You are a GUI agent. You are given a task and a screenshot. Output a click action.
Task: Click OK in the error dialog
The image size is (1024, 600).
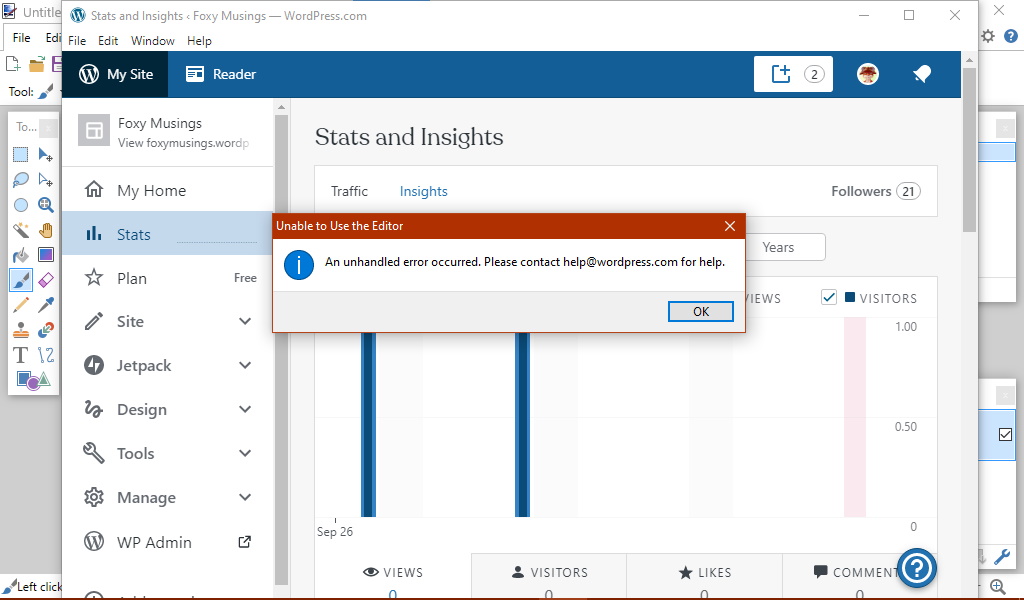click(700, 311)
